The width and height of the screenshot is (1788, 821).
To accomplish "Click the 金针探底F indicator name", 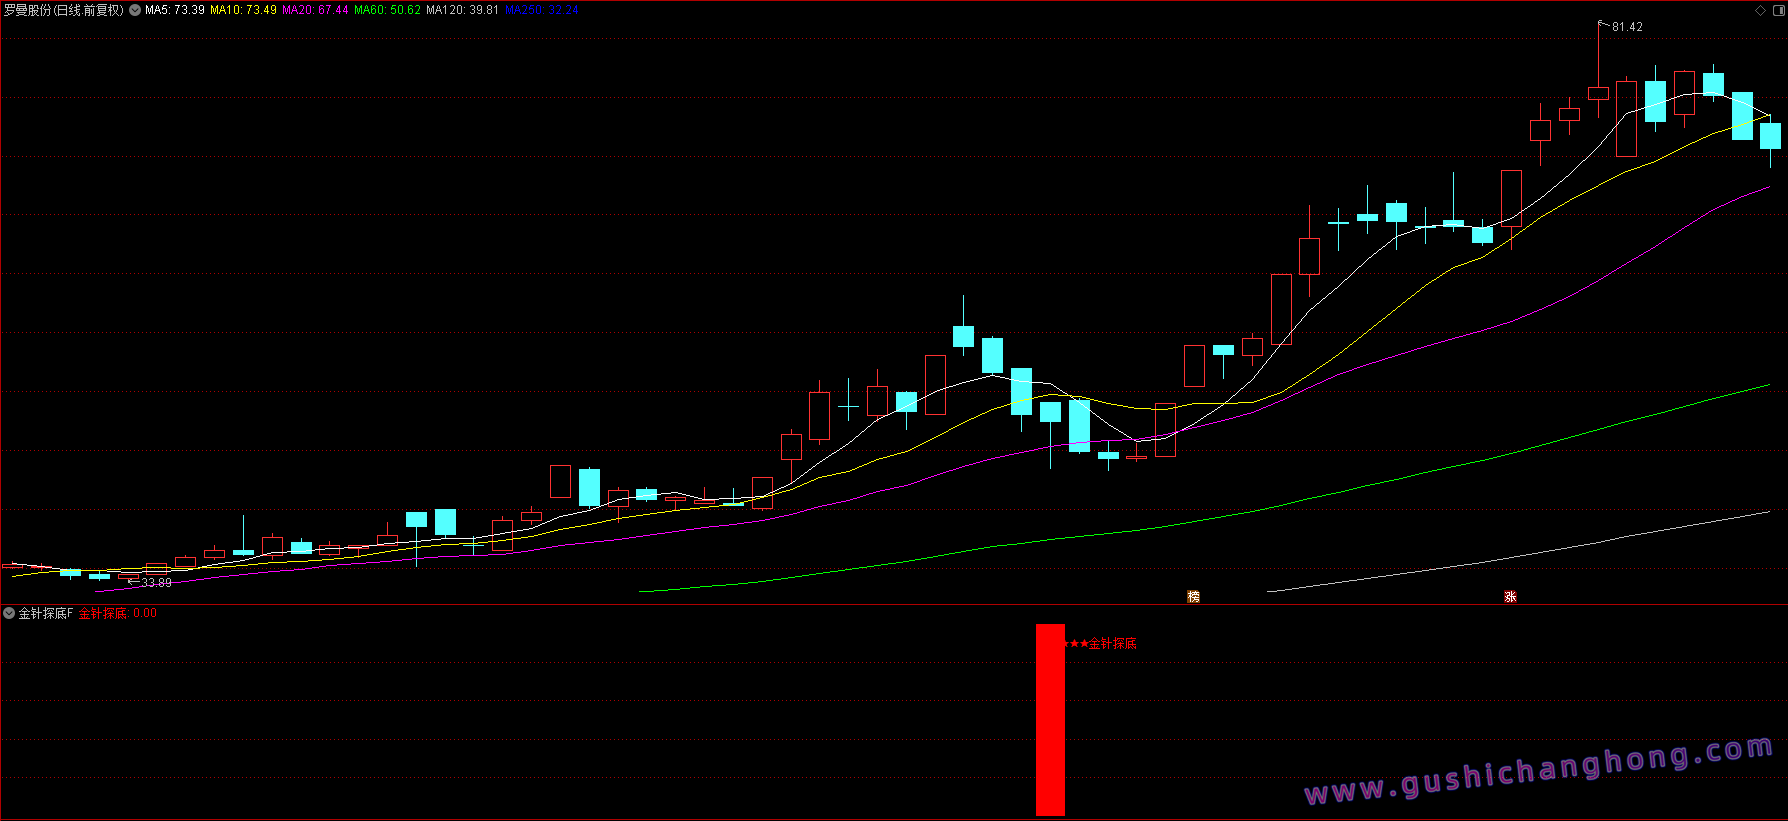I will (46, 613).
